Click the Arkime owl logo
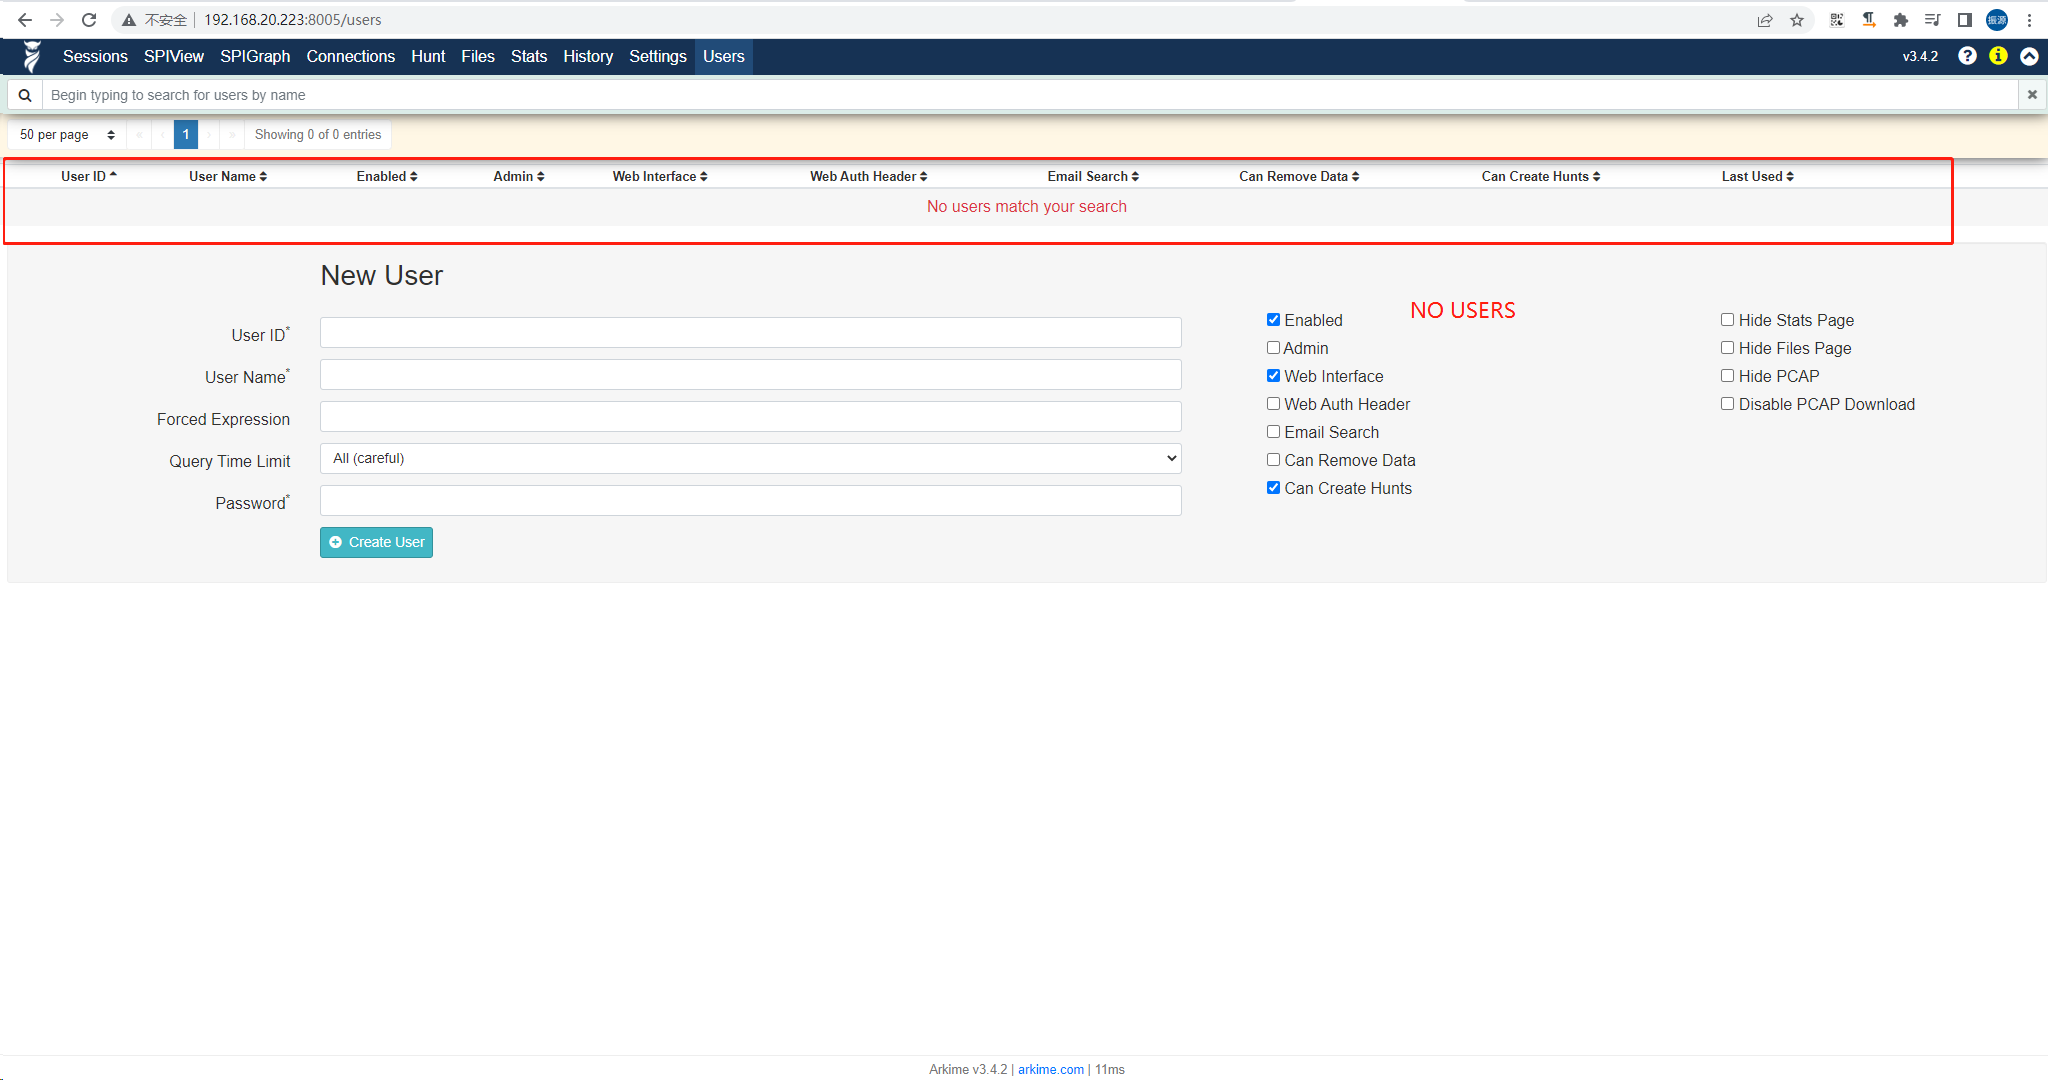This screenshot has width=2048, height=1080. [32, 56]
